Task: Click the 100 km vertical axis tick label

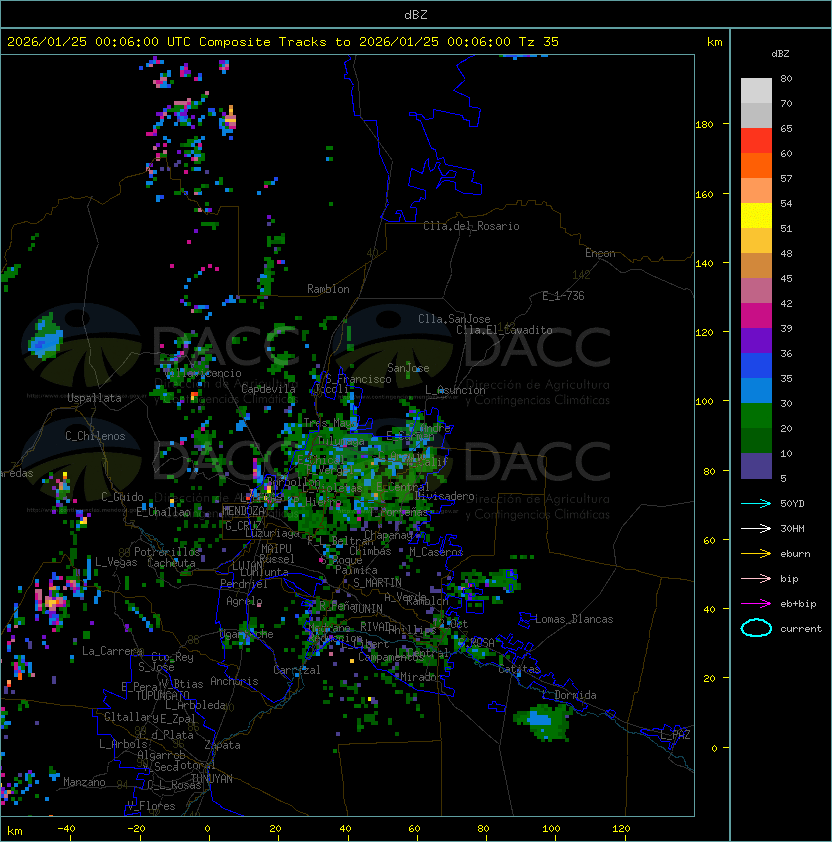Action: [x=704, y=401]
